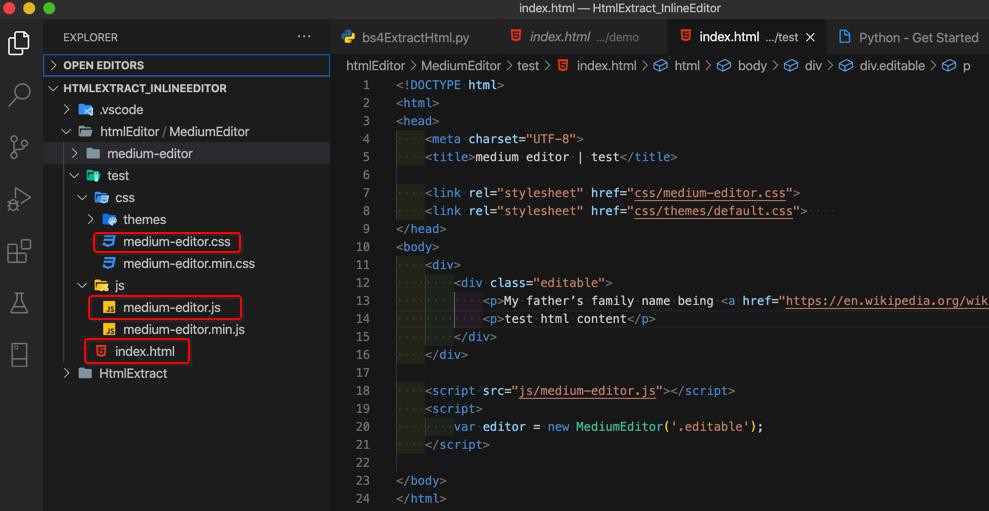Click the macOS green fullscreen window button

pyautogui.click(x=49, y=8)
